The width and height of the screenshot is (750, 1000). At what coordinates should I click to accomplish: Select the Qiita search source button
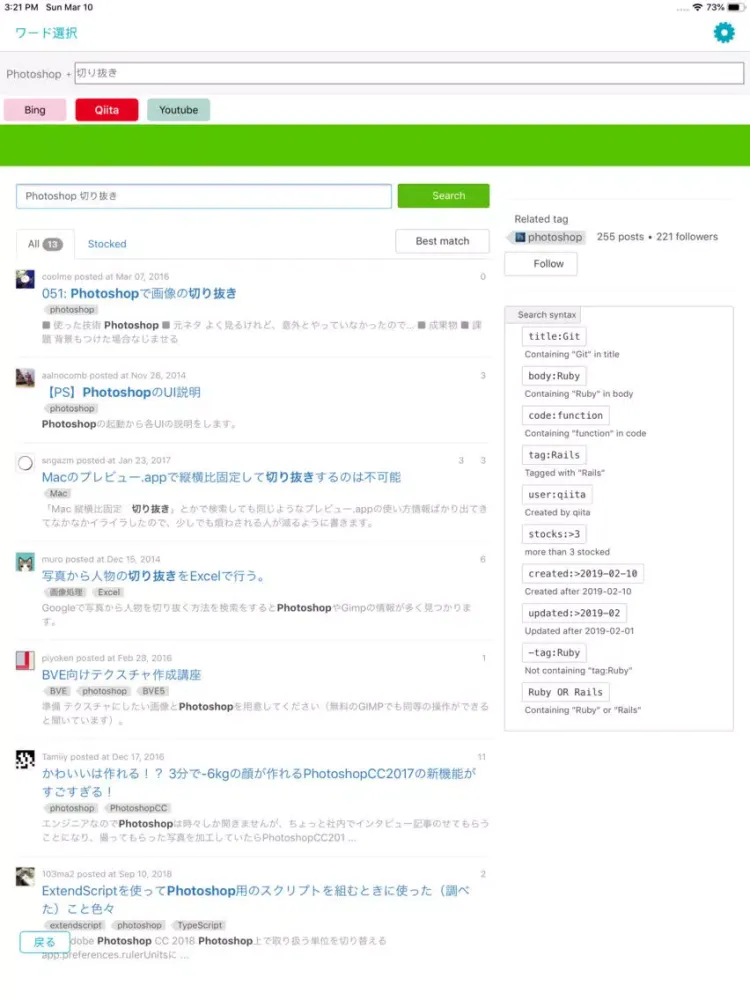pos(107,110)
